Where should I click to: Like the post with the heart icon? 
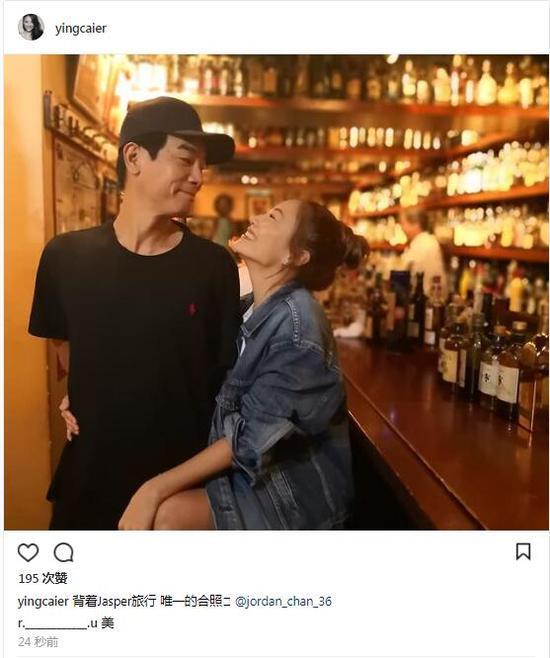[28, 552]
